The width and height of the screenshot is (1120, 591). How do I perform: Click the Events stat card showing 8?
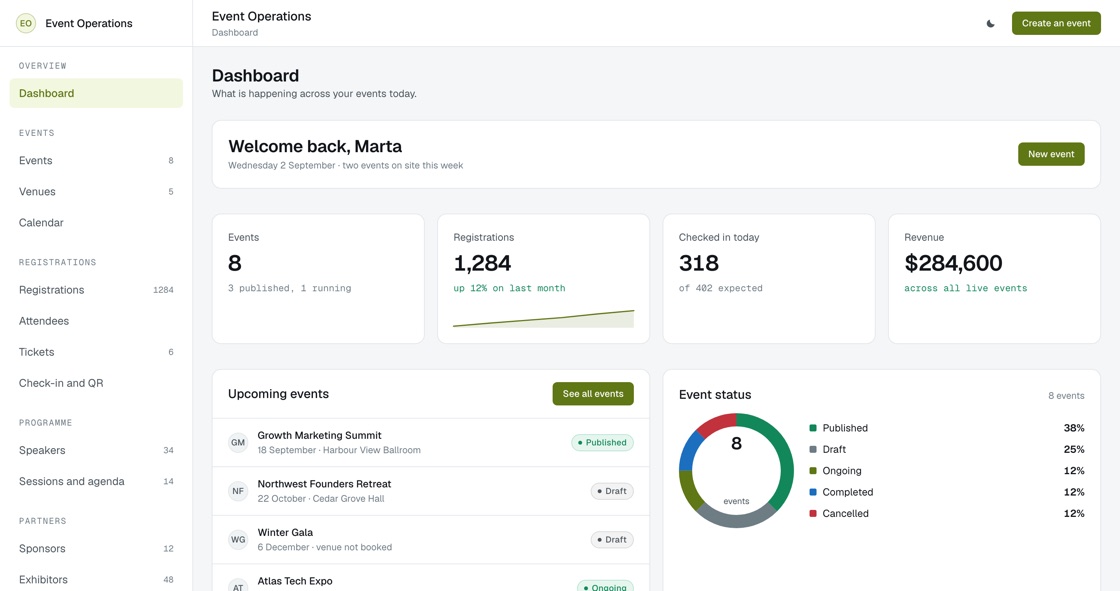(x=318, y=279)
